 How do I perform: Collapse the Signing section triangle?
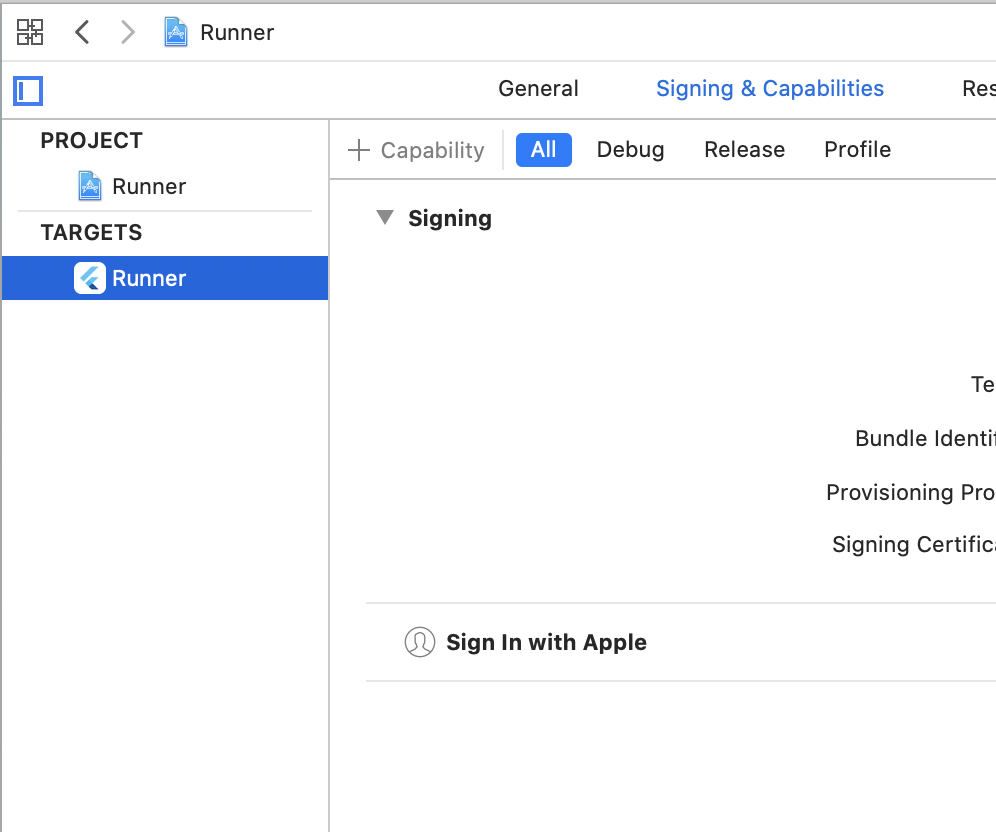pos(385,218)
